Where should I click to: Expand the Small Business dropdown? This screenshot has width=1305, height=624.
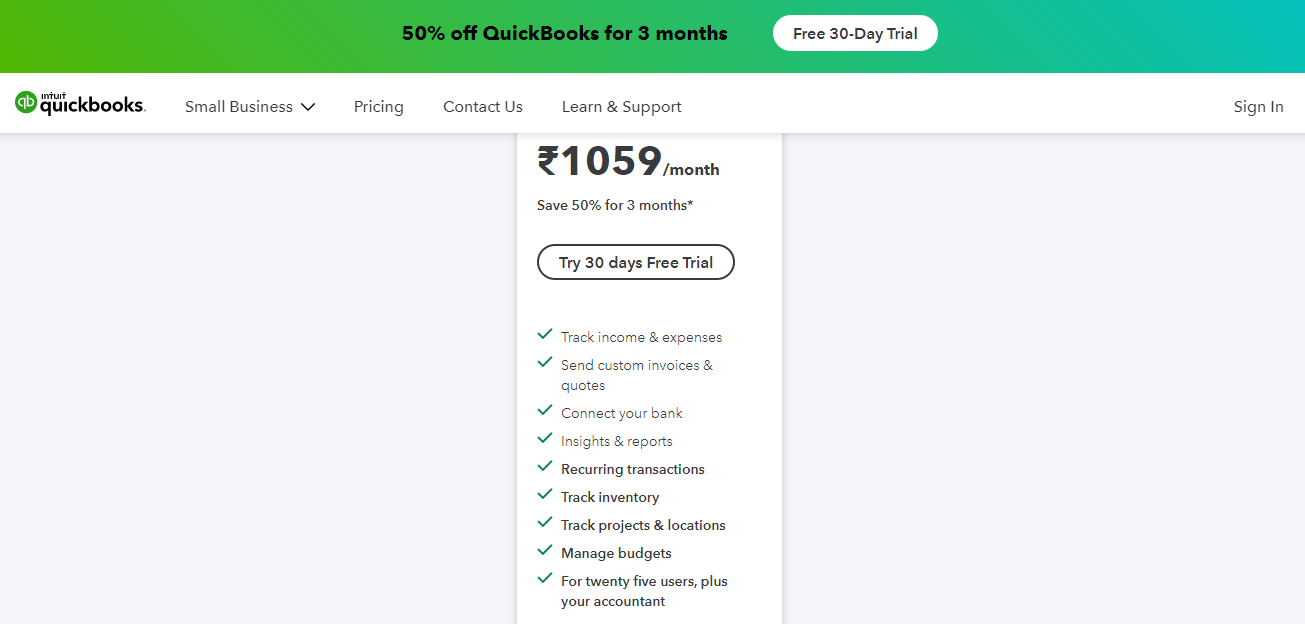tap(240, 106)
